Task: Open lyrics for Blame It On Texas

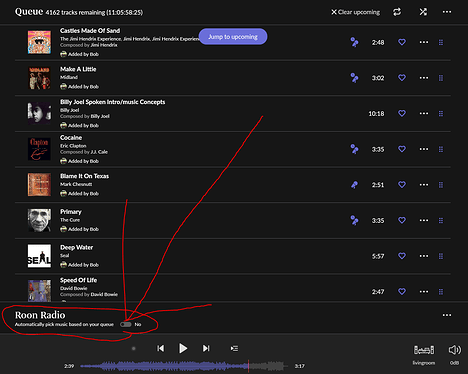Action: tap(354, 185)
